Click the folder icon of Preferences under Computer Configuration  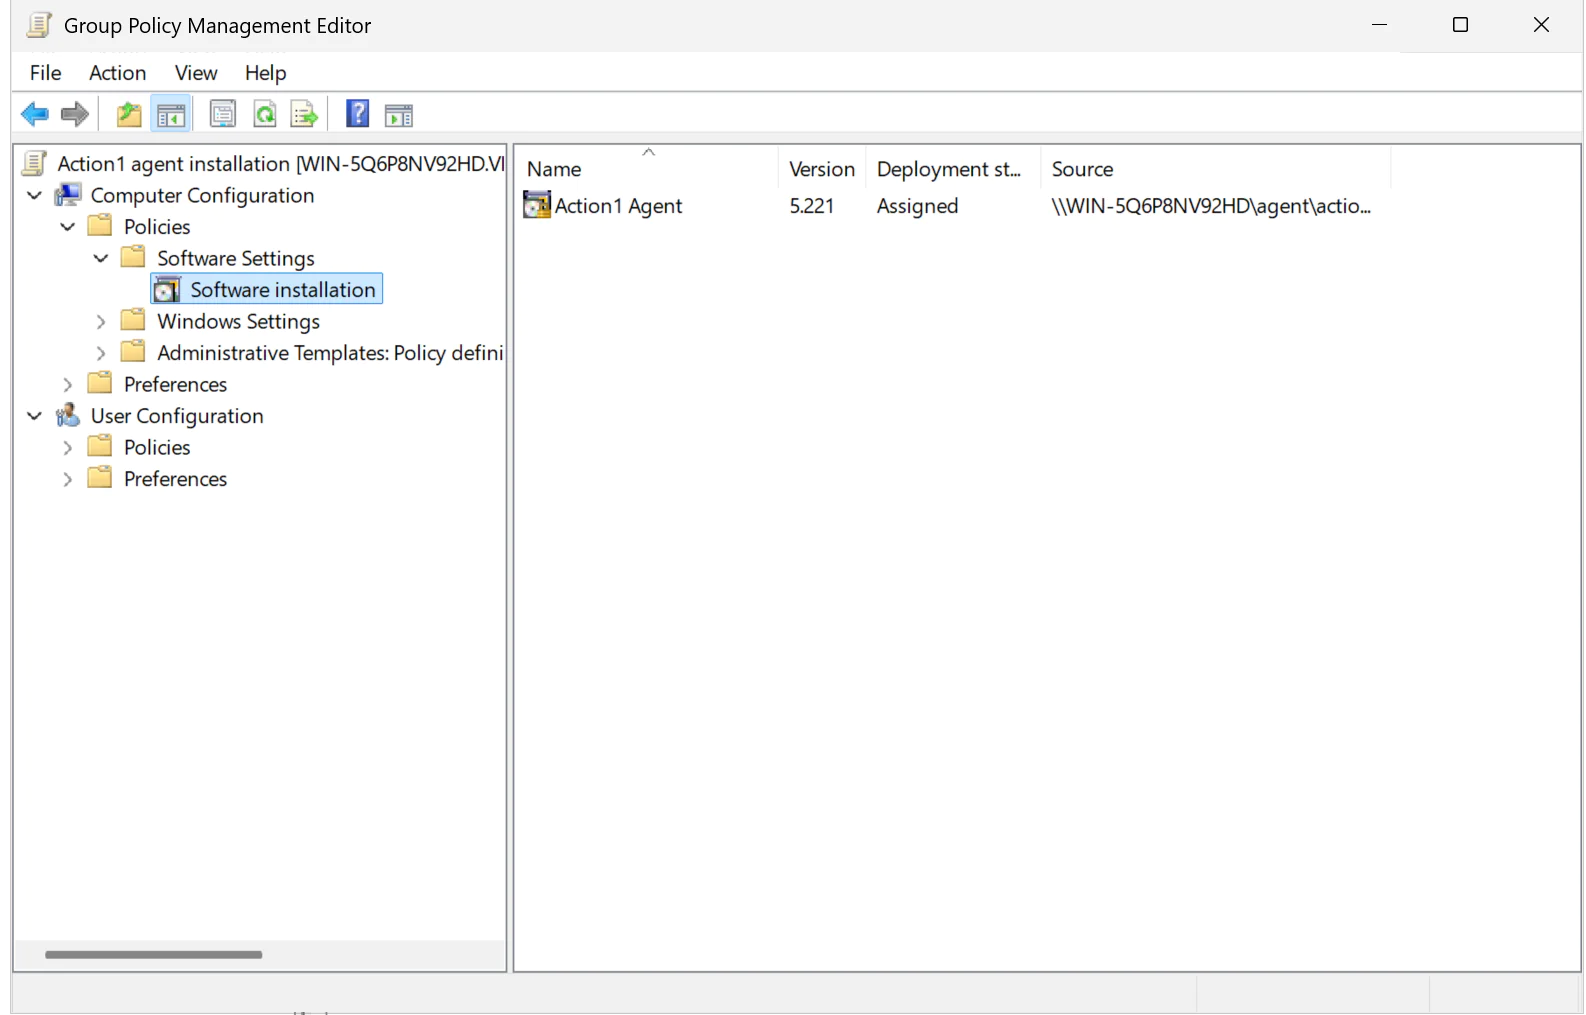click(100, 383)
